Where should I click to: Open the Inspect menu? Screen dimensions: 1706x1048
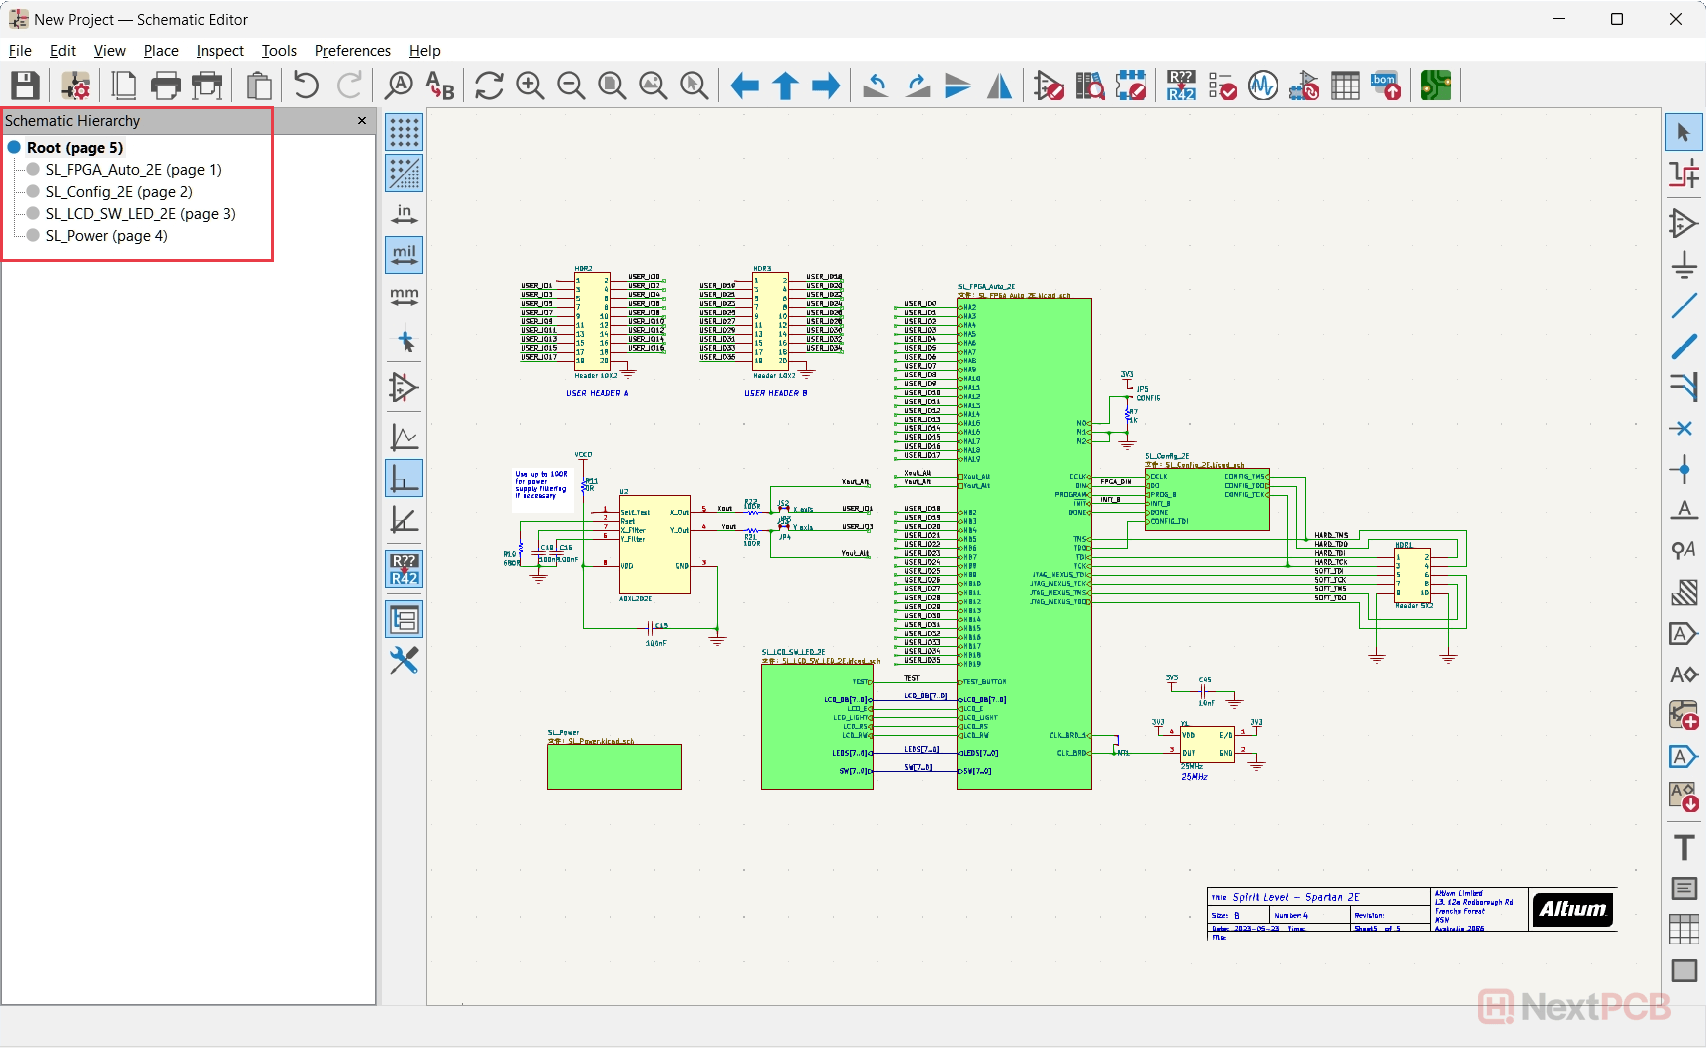pyautogui.click(x=220, y=51)
